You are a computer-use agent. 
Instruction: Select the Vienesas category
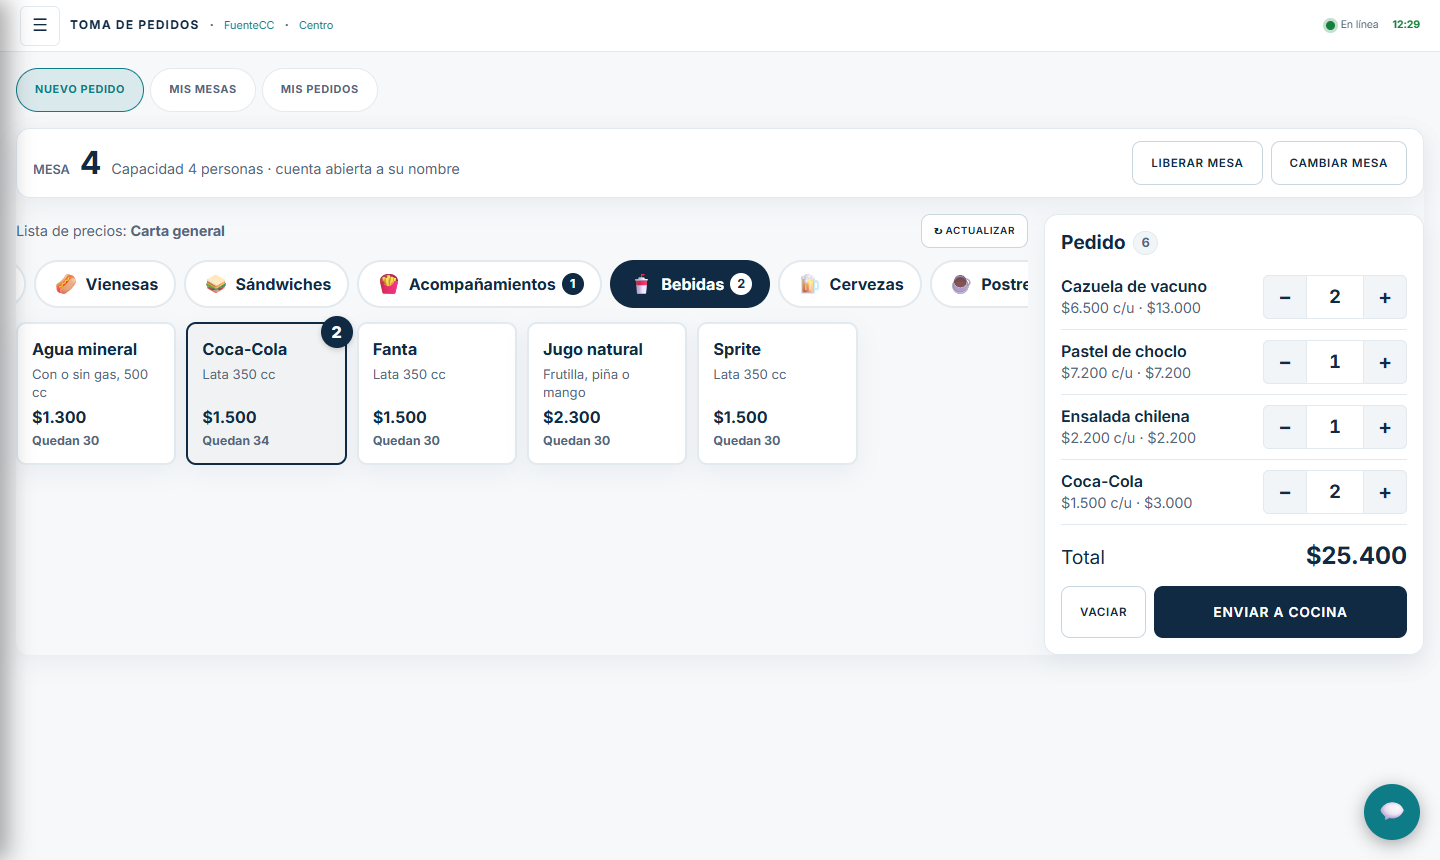click(x=105, y=284)
